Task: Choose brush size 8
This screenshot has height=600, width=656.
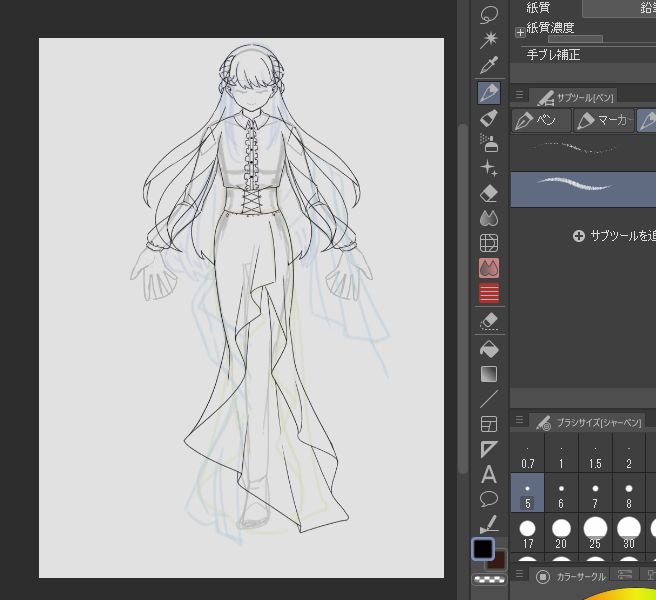Action: (x=629, y=493)
